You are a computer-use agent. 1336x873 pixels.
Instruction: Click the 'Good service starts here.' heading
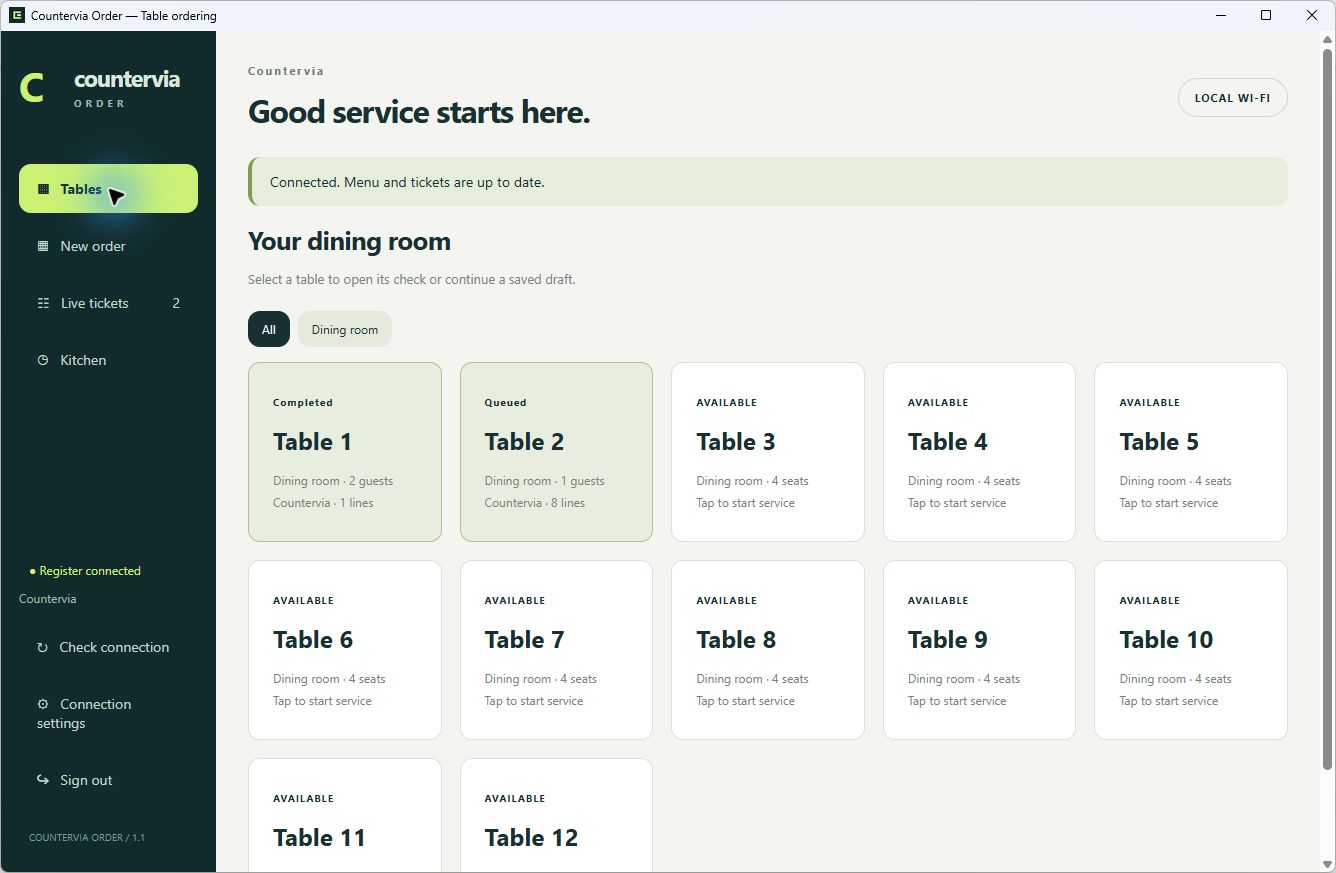[x=419, y=112]
